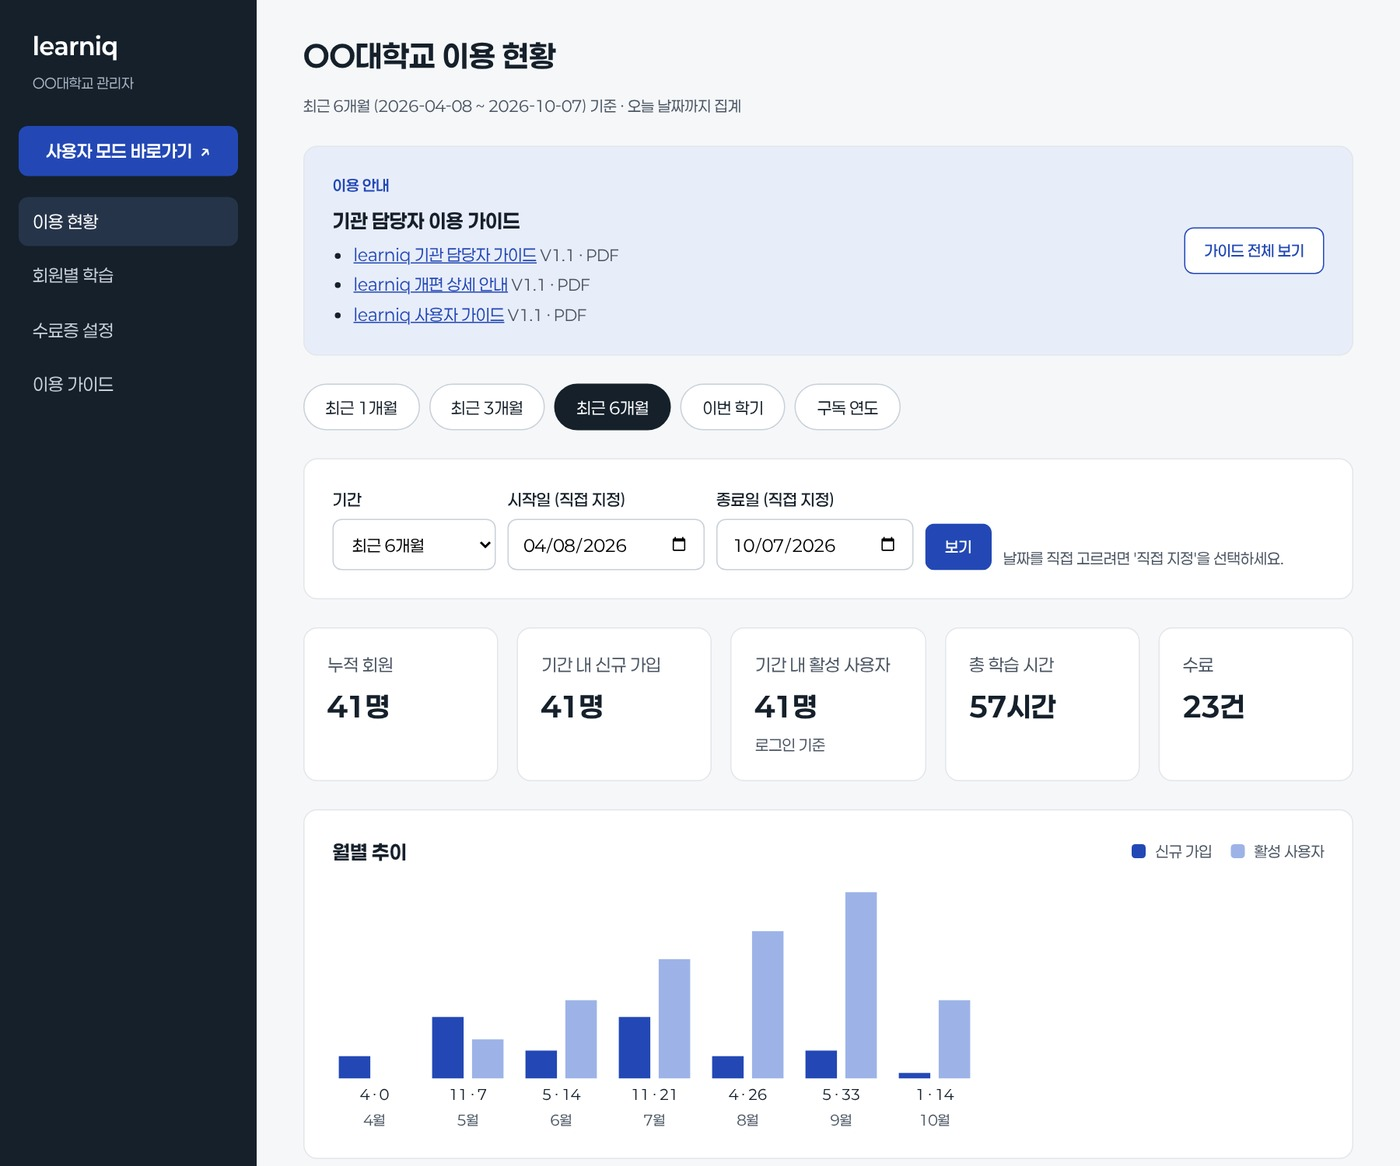Click the blue 보기 button
The width and height of the screenshot is (1400, 1166).
click(x=958, y=547)
